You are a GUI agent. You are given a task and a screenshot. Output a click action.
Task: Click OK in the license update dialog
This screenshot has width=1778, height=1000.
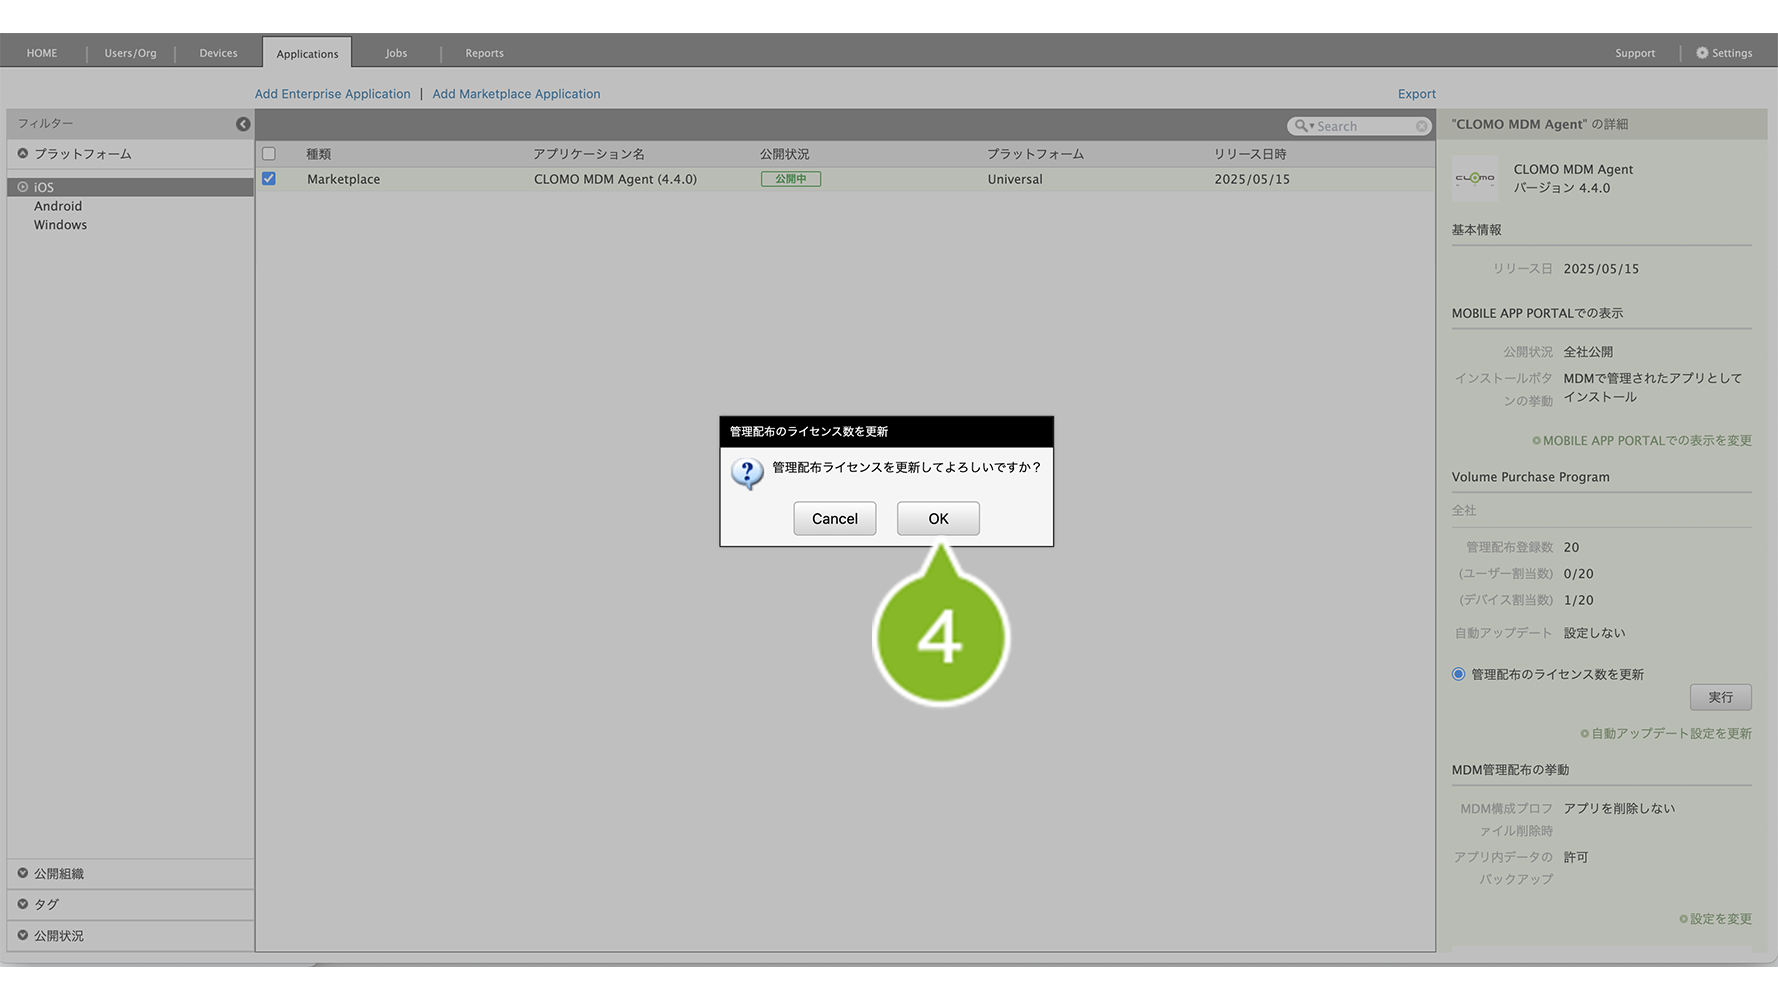click(x=937, y=518)
